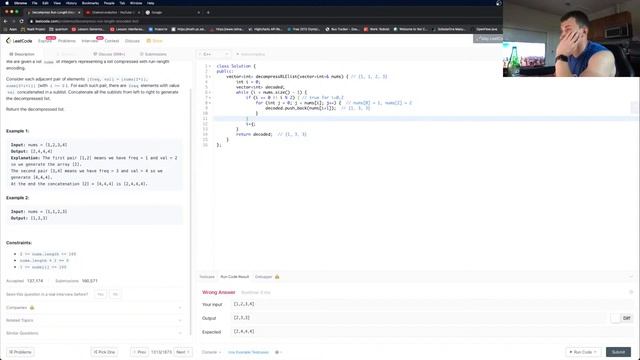Fold the class Solution line arrow
Viewport: 640px width, 360px height.
tap(210, 66)
